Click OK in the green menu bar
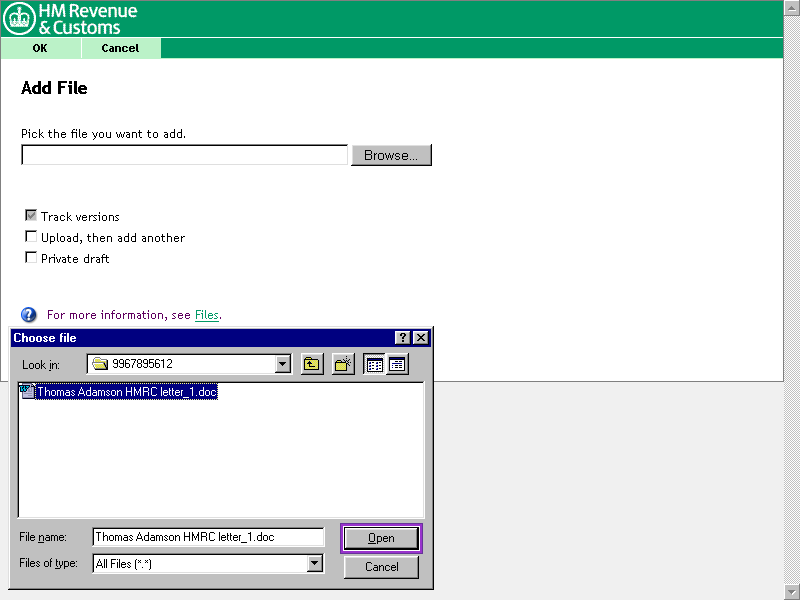800x600 pixels. [40, 48]
